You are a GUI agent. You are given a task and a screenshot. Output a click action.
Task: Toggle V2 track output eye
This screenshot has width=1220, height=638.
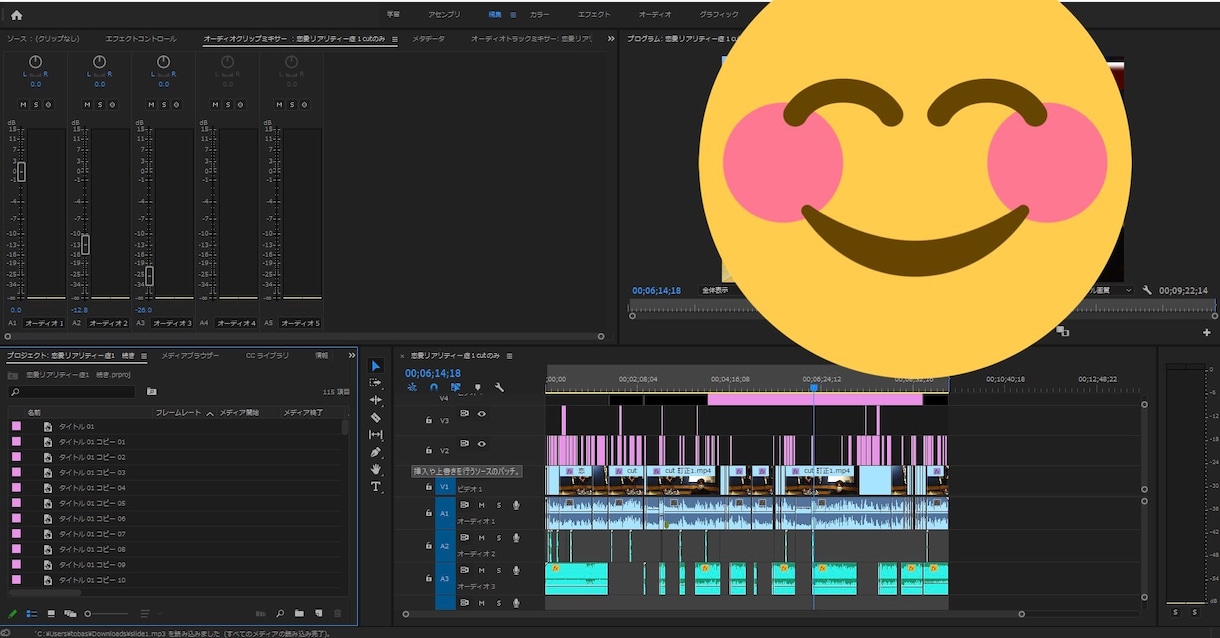coord(481,443)
